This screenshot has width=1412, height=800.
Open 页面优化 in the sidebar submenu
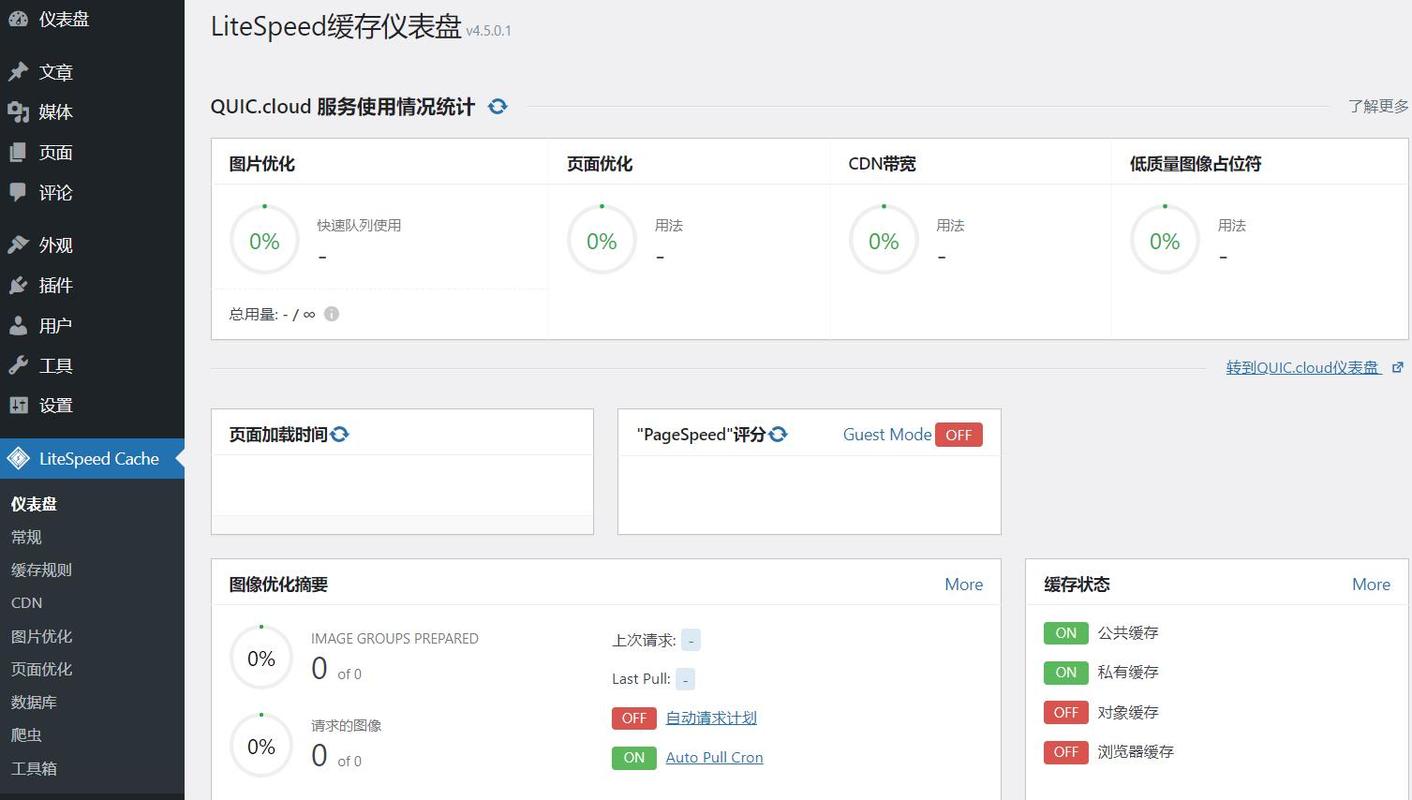point(41,669)
